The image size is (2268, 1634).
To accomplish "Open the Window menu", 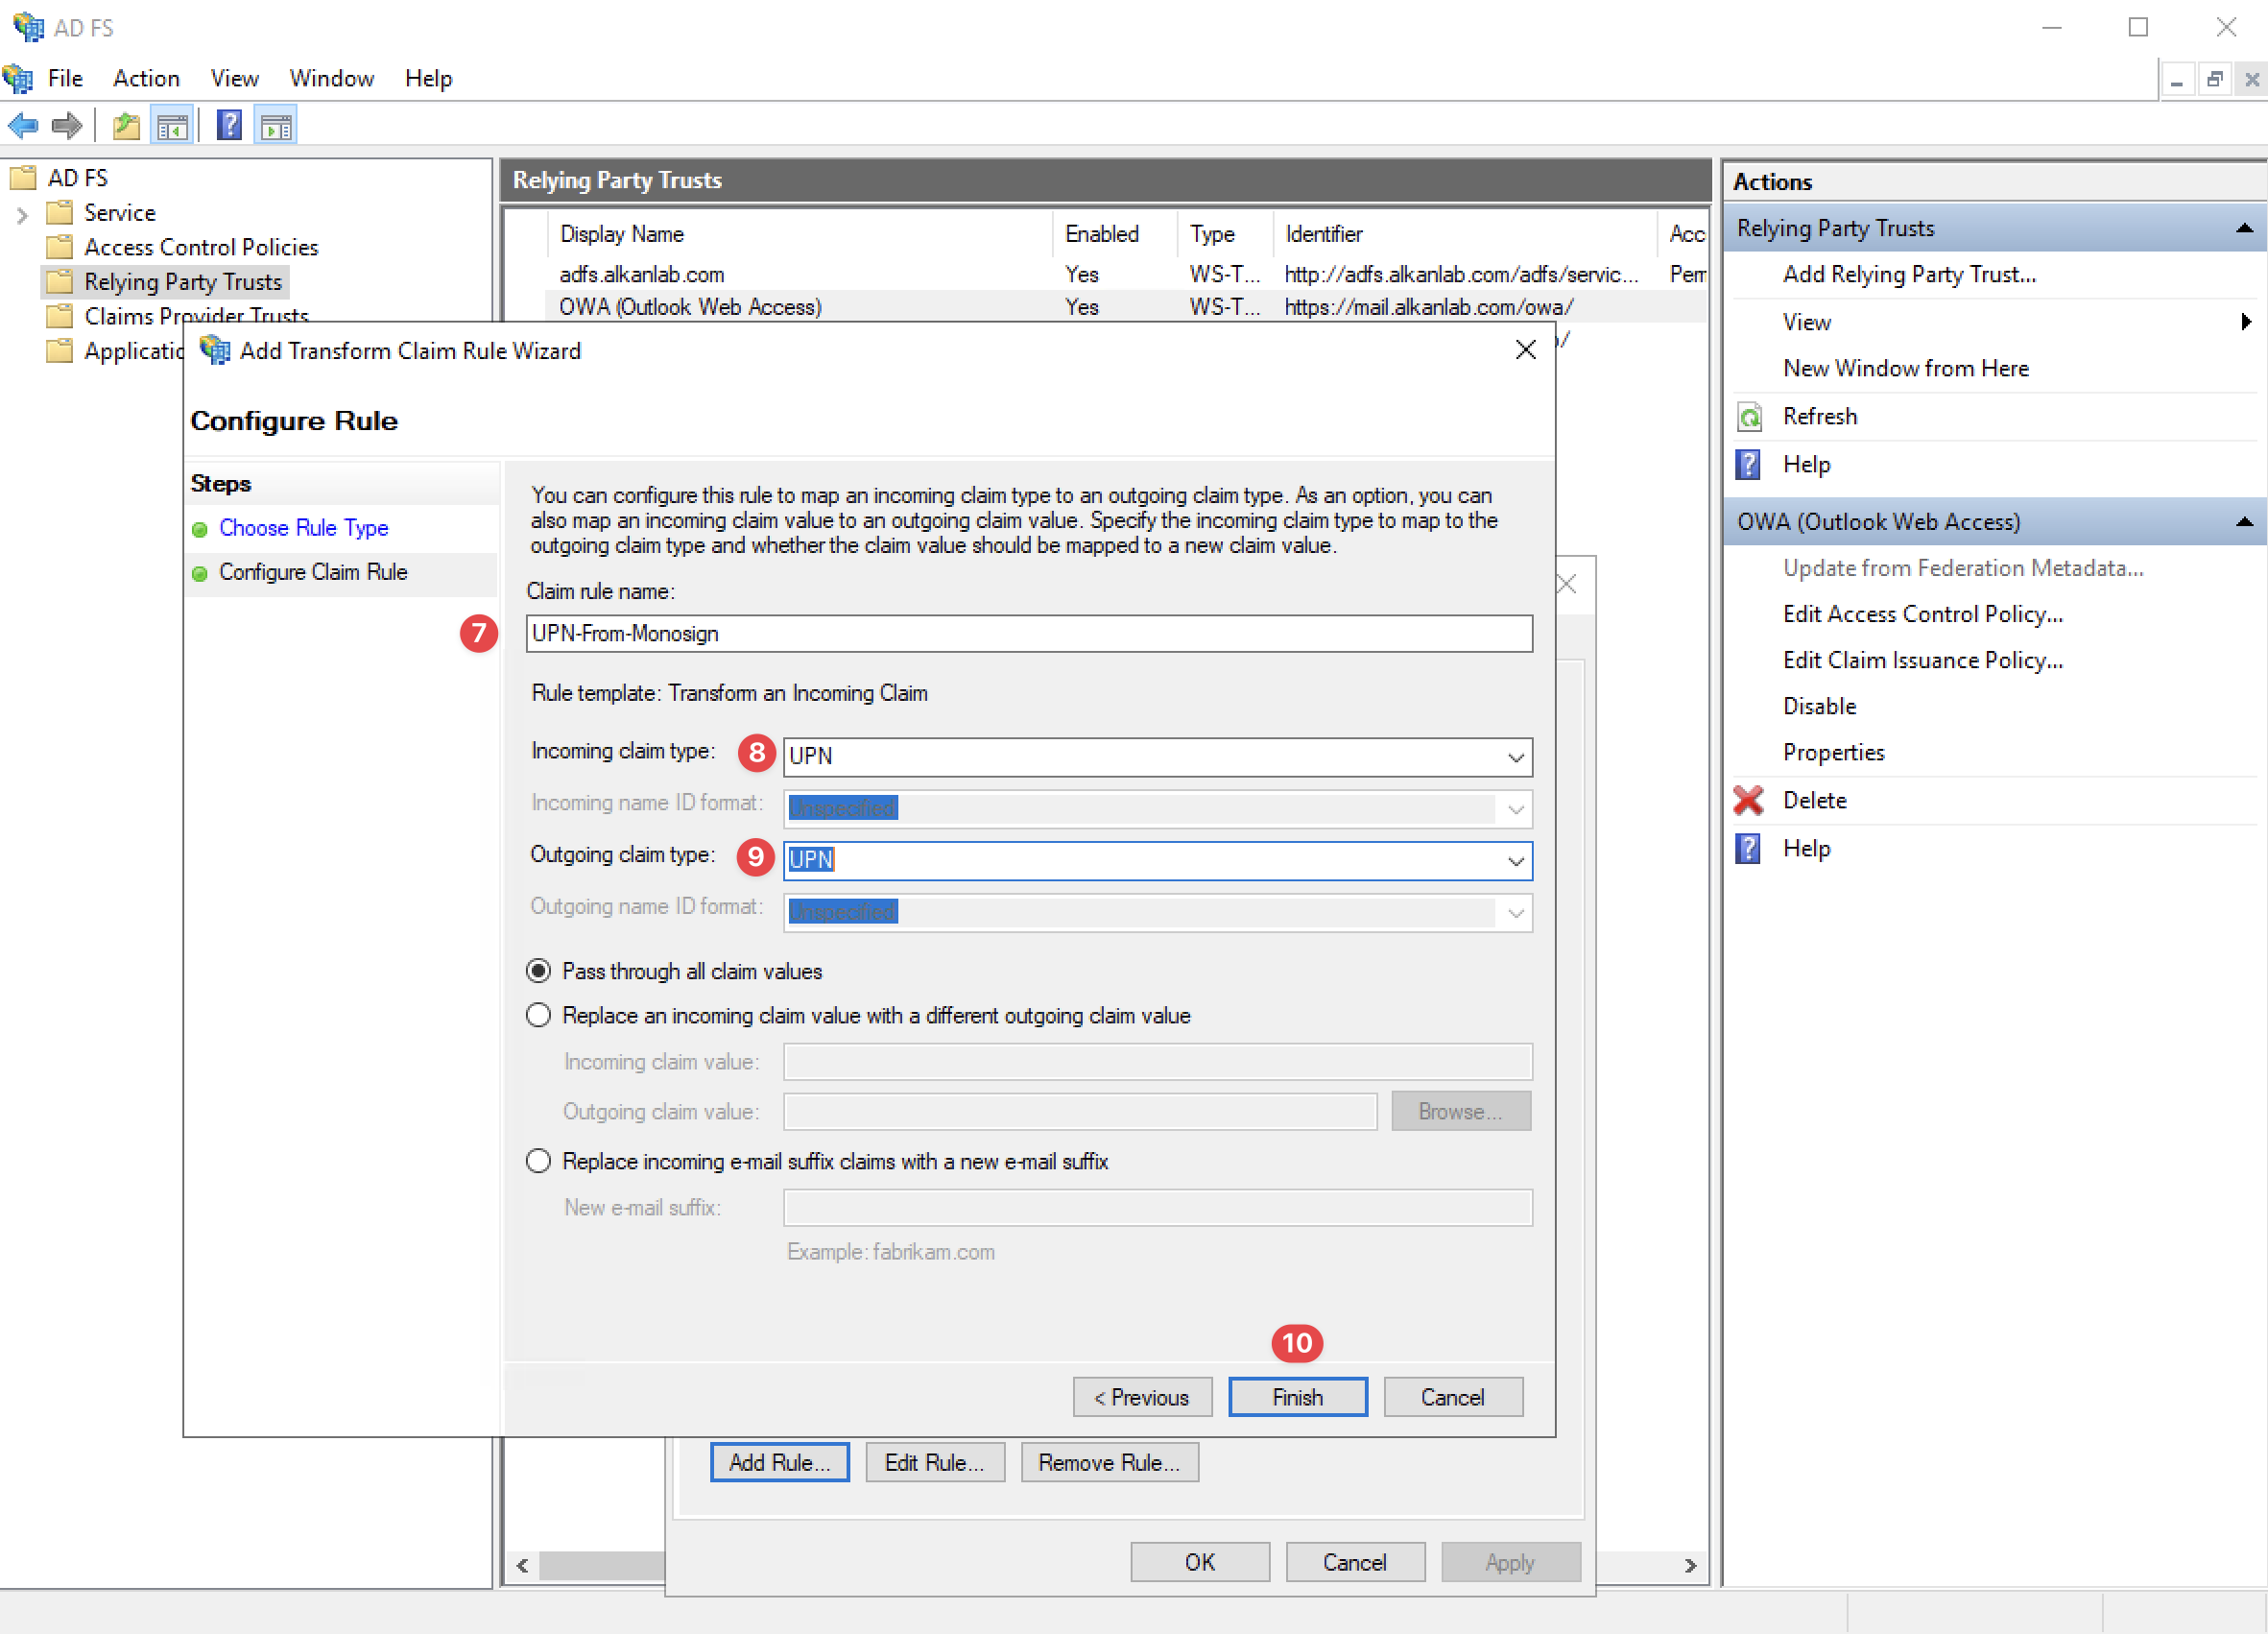I will (x=331, y=78).
